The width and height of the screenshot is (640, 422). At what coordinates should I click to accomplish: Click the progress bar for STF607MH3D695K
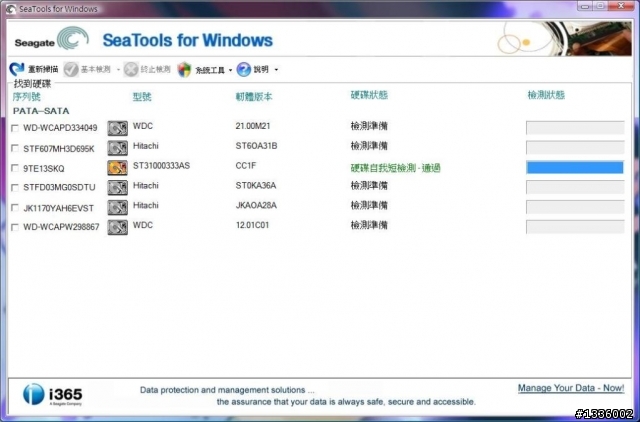575,147
